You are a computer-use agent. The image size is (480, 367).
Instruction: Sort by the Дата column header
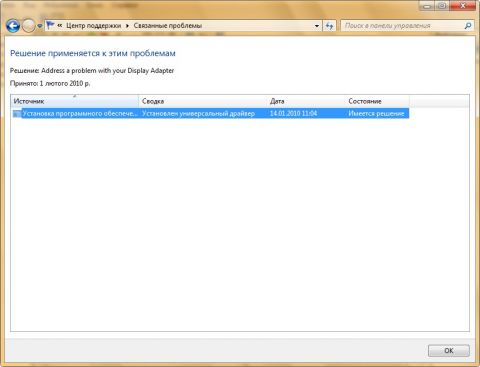(306, 101)
